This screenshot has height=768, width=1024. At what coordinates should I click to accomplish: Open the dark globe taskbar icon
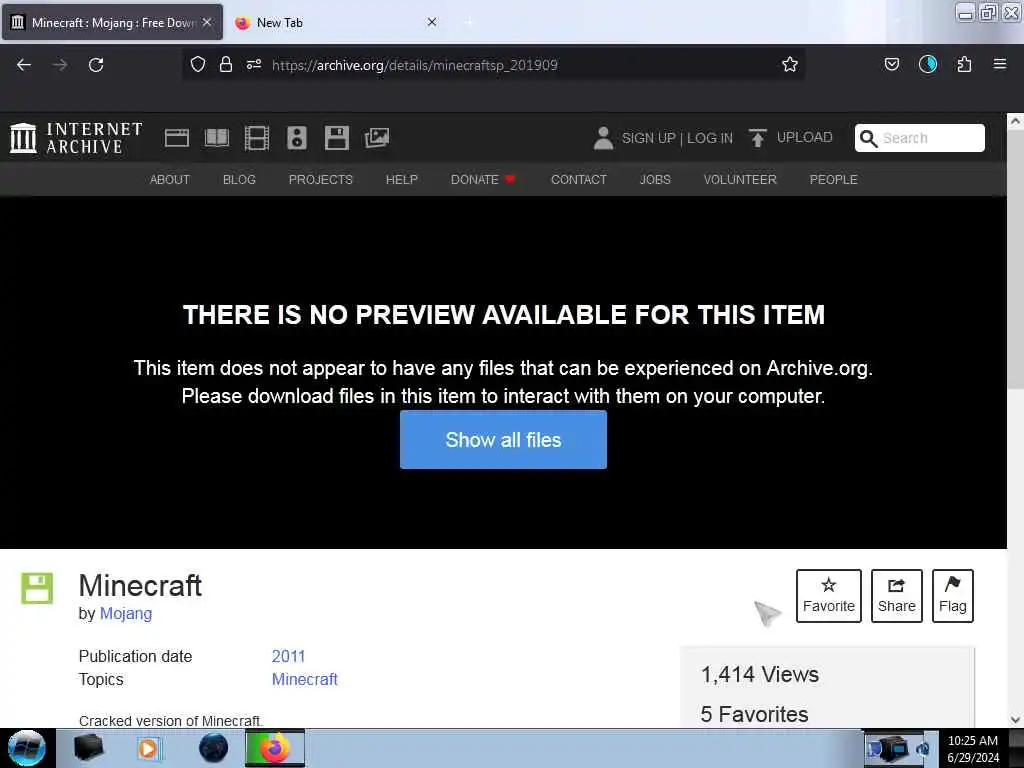click(x=214, y=748)
